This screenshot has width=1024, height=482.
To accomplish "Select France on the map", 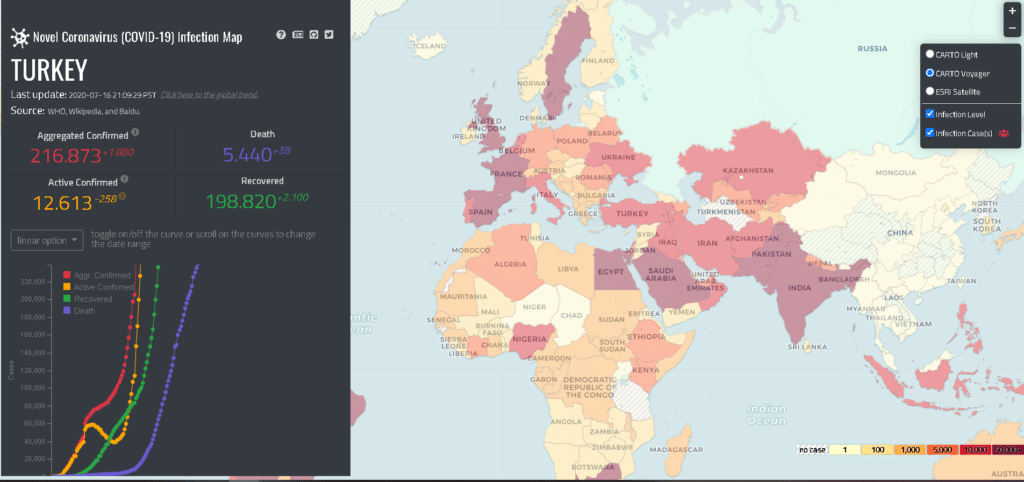I will (x=507, y=174).
